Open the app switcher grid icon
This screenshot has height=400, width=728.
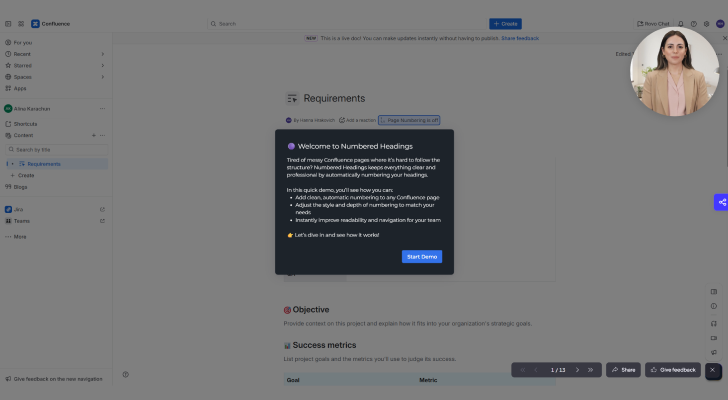click(x=21, y=24)
